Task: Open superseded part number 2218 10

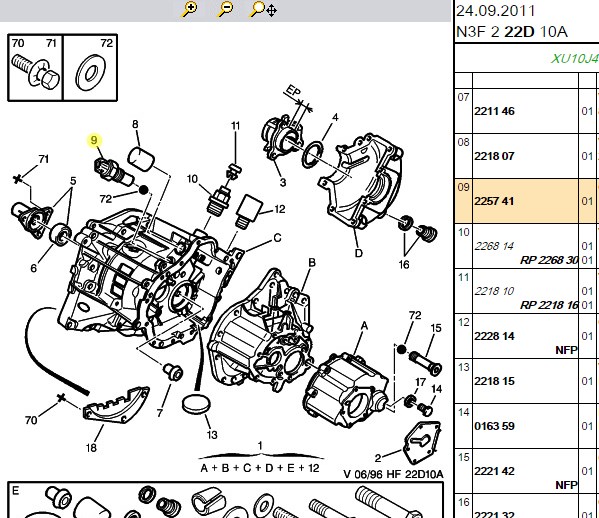Action: (494, 291)
